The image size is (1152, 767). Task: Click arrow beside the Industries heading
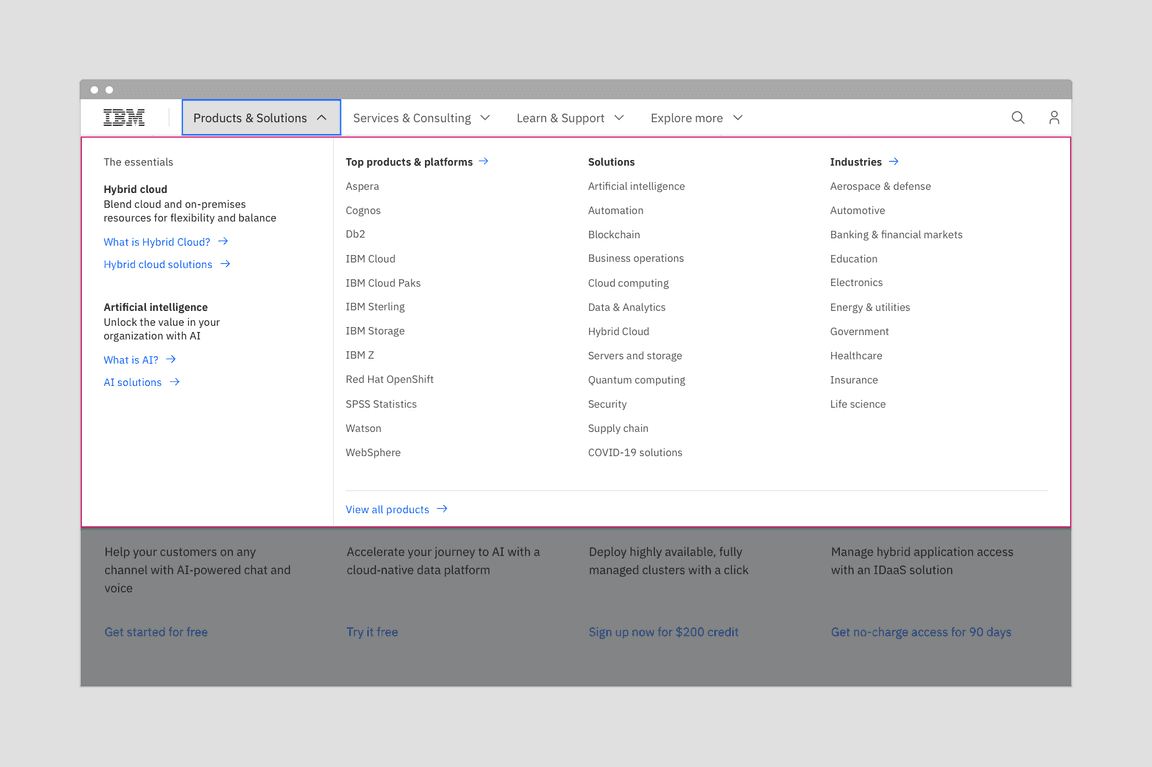(893, 161)
